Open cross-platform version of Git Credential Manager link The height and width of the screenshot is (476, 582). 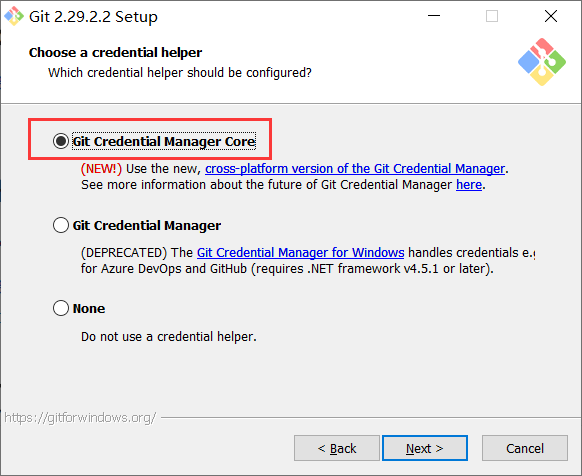[x=355, y=169]
